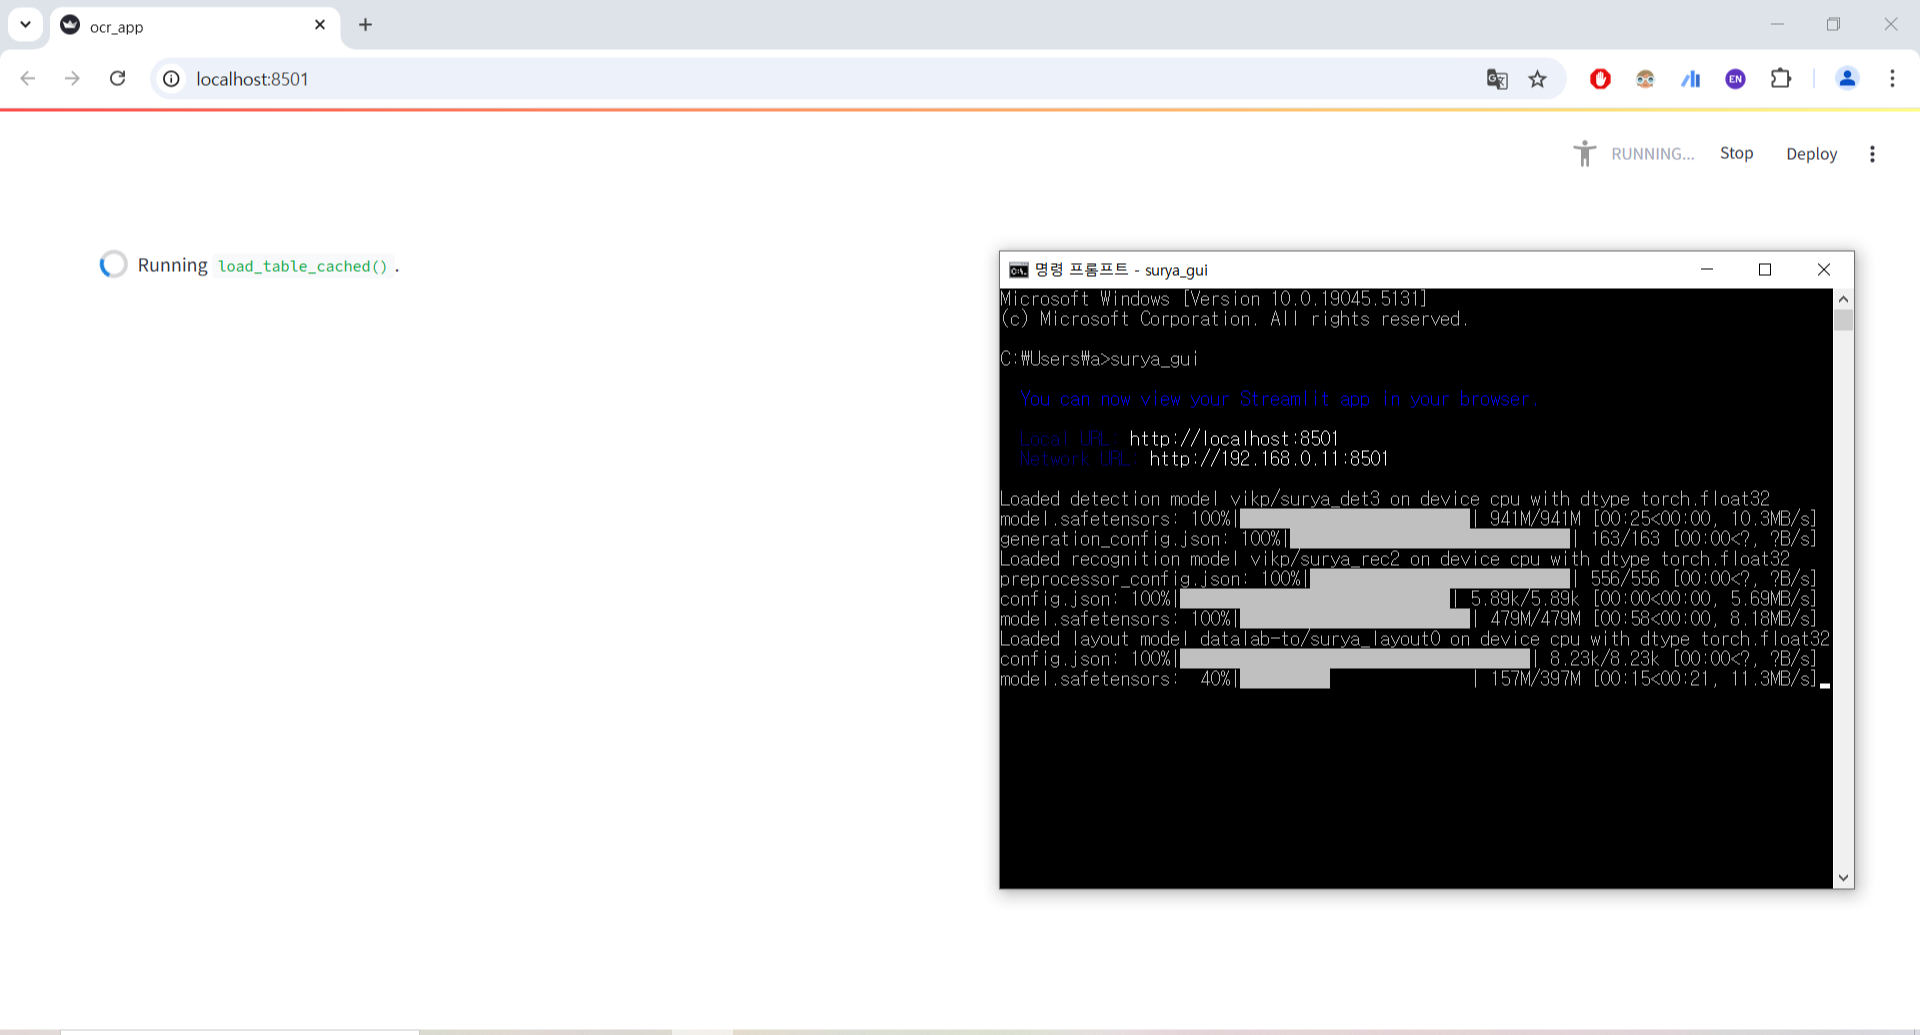Click the 941M/941M model.safetensors progress bar
The image size is (1920, 1035).
coord(1356,519)
